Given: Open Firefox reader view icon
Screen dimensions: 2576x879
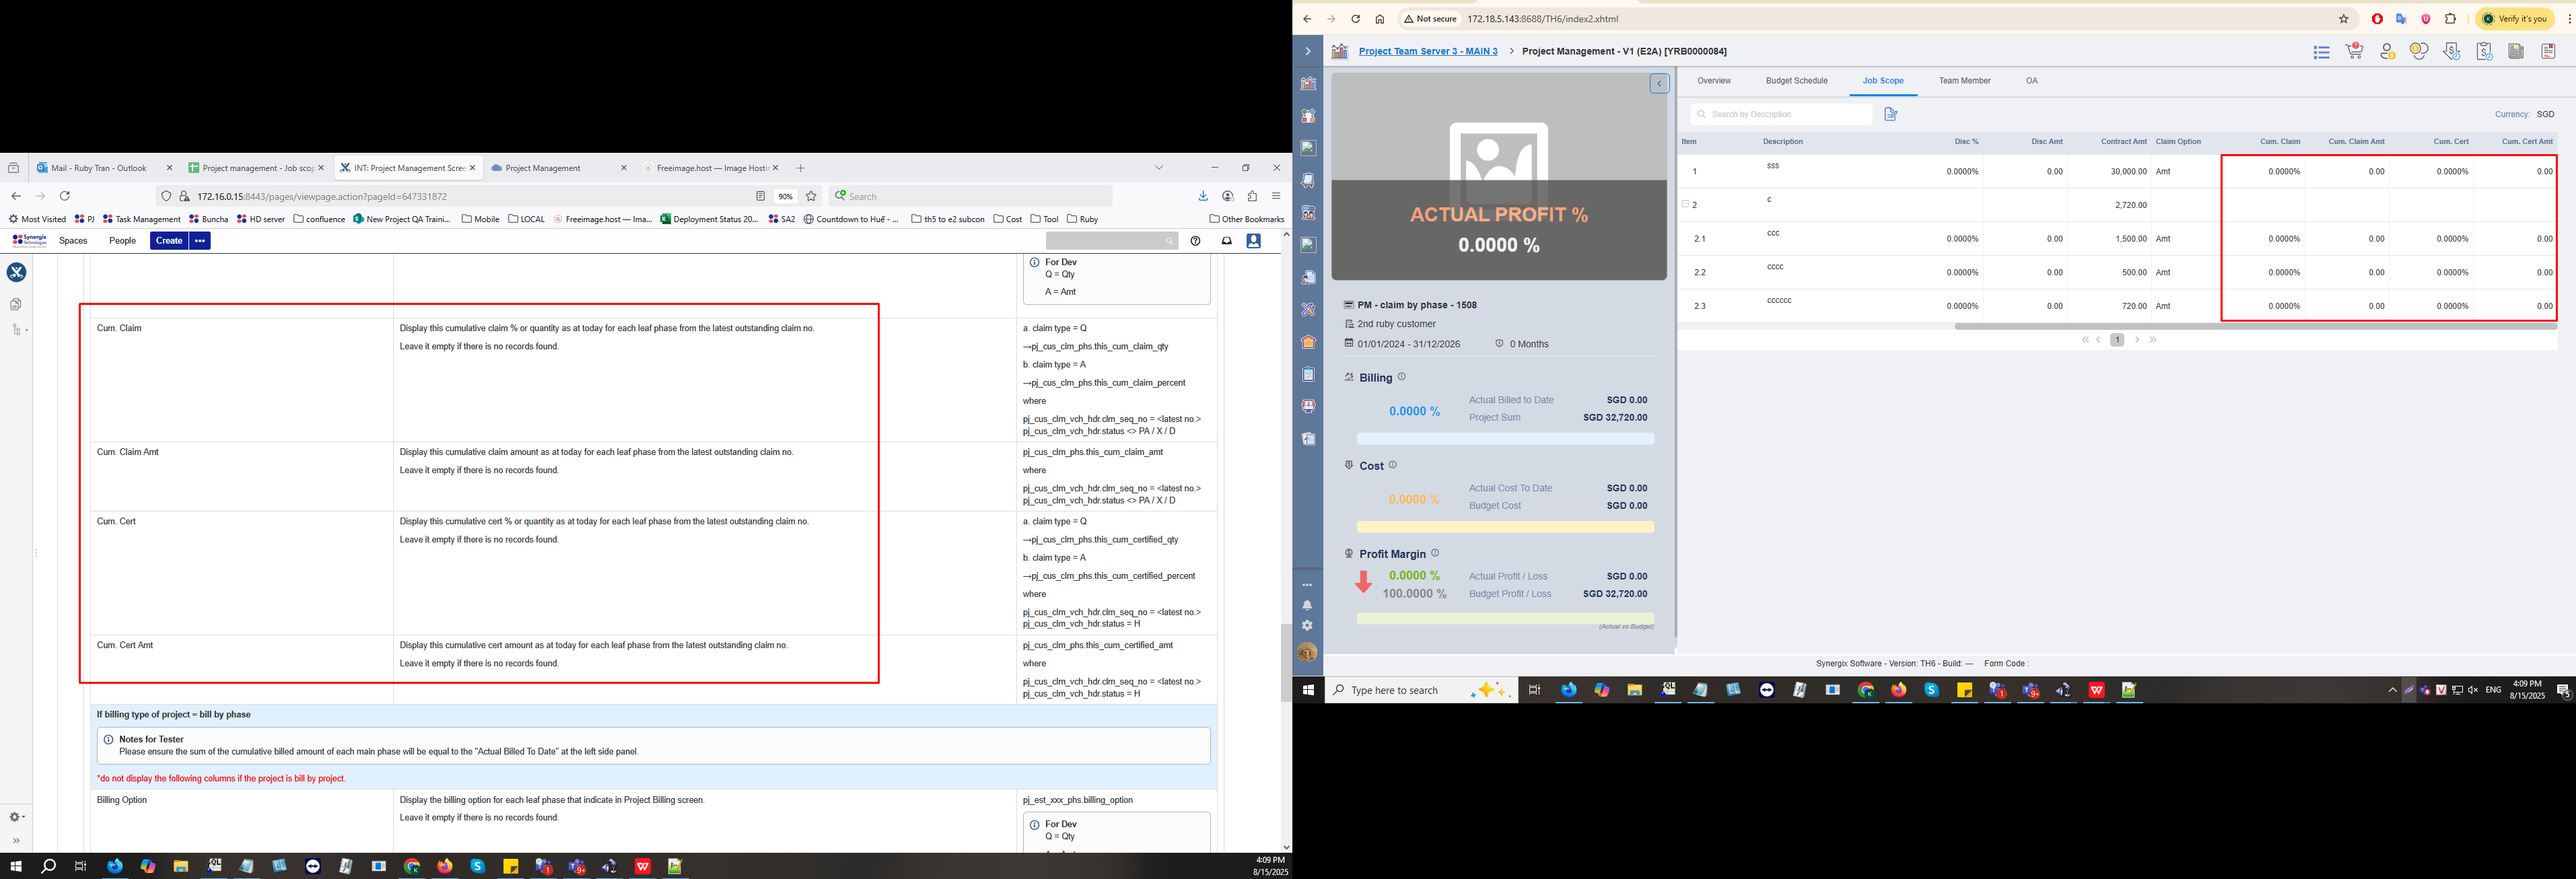Looking at the screenshot, I should 760,196.
